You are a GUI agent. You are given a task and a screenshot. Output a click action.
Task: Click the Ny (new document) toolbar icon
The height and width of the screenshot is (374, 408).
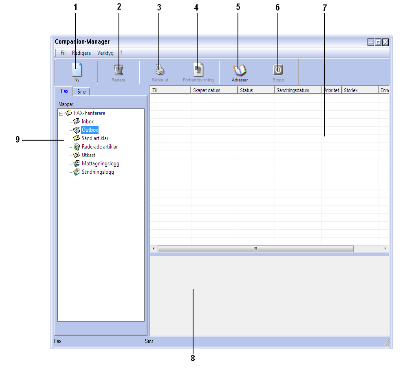(77, 70)
